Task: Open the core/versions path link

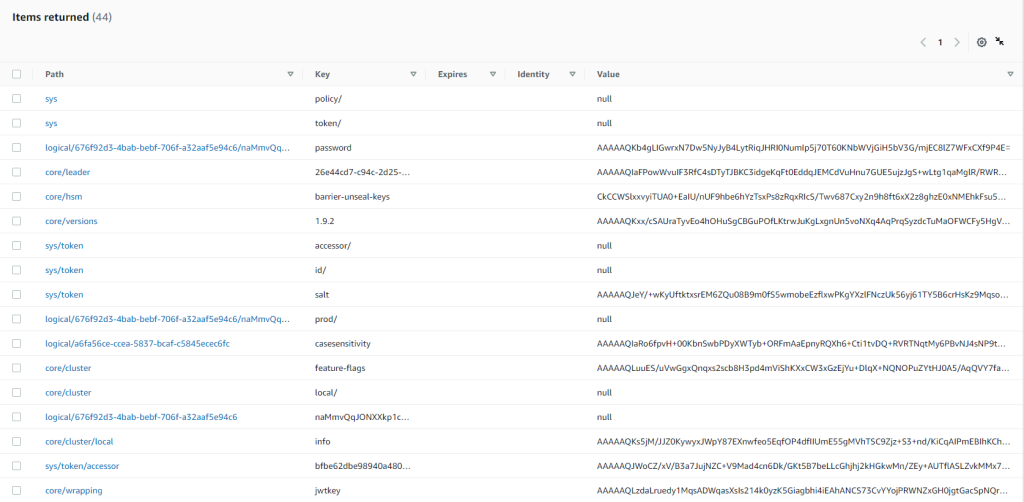Action: click(x=71, y=221)
